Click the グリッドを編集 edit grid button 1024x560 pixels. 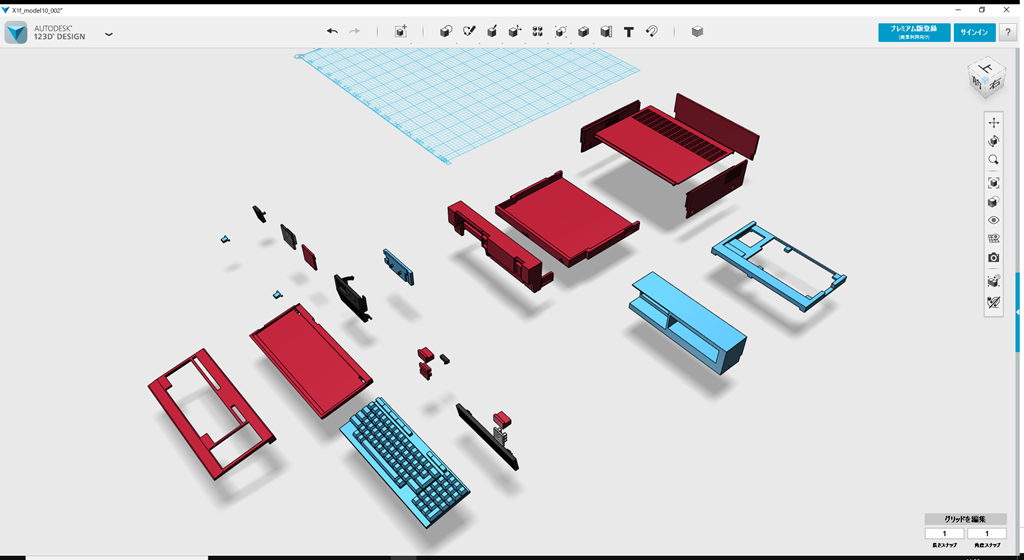coord(964,519)
